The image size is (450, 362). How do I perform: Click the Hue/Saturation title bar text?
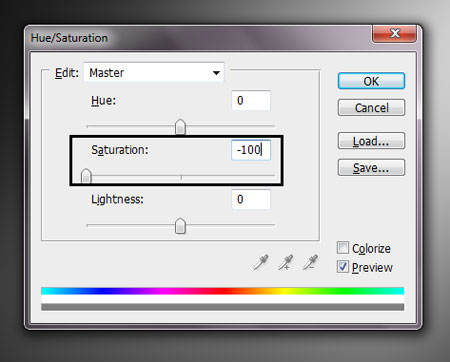pos(69,38)
